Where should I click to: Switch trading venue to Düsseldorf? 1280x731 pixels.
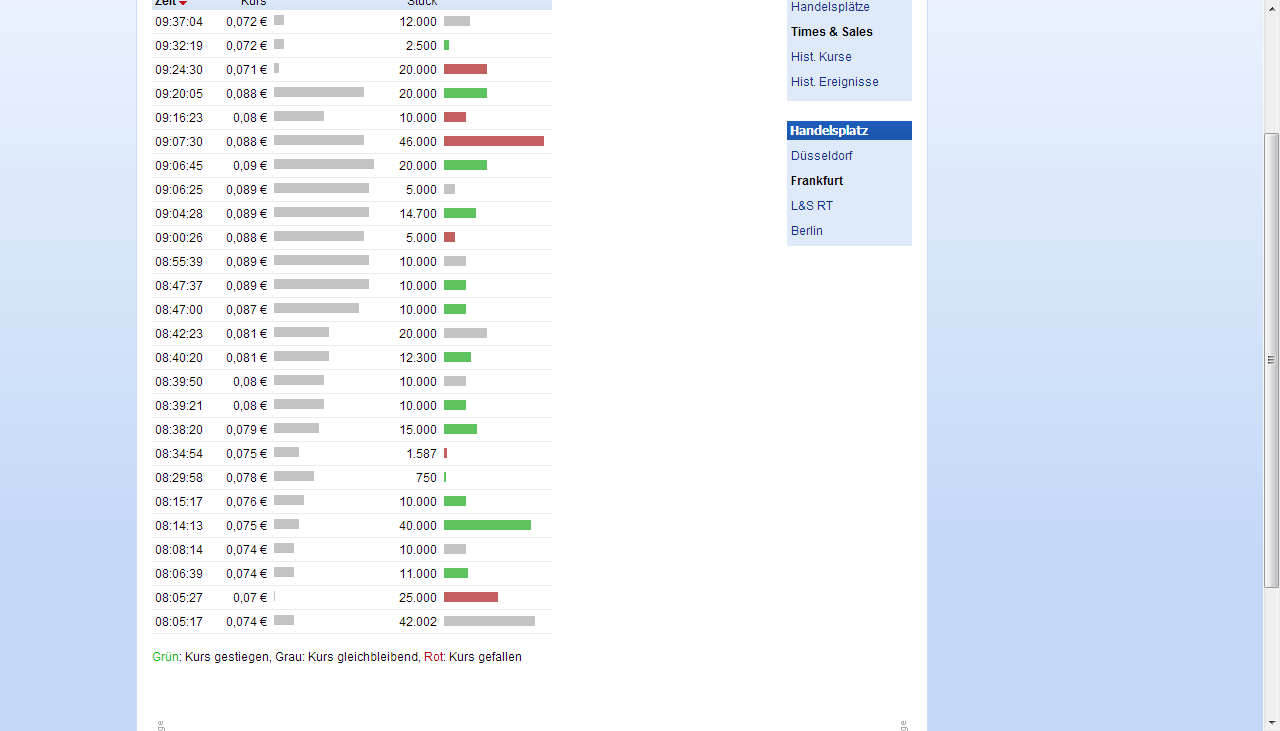pyautogui.click(x=822, y=156)
